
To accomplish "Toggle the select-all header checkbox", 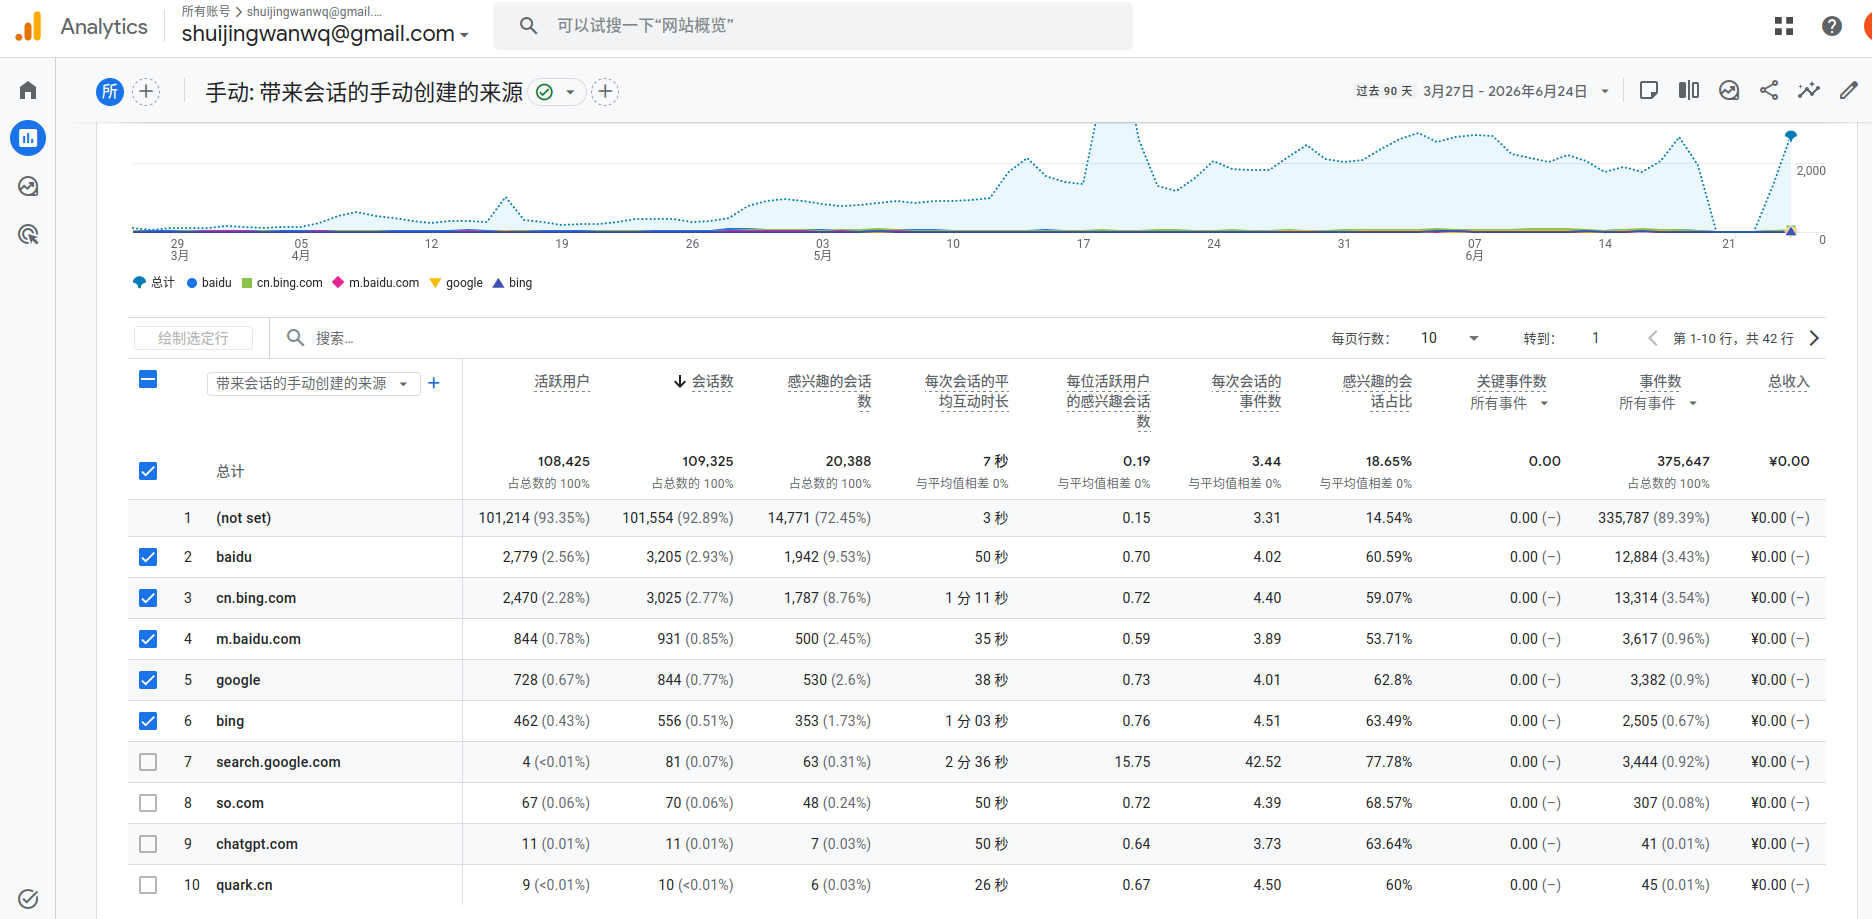I will tap(148, 379).
